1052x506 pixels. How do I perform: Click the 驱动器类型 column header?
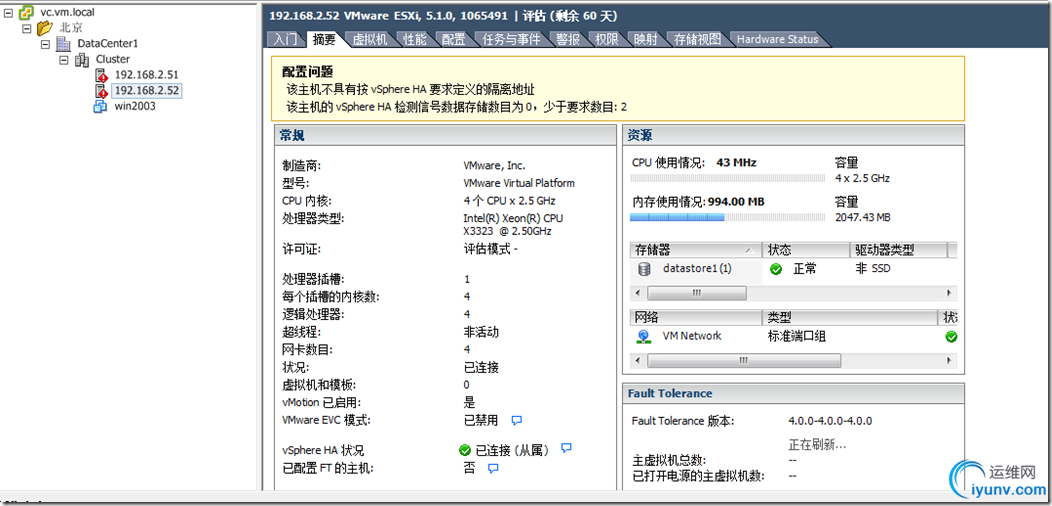tap(898, 250)
